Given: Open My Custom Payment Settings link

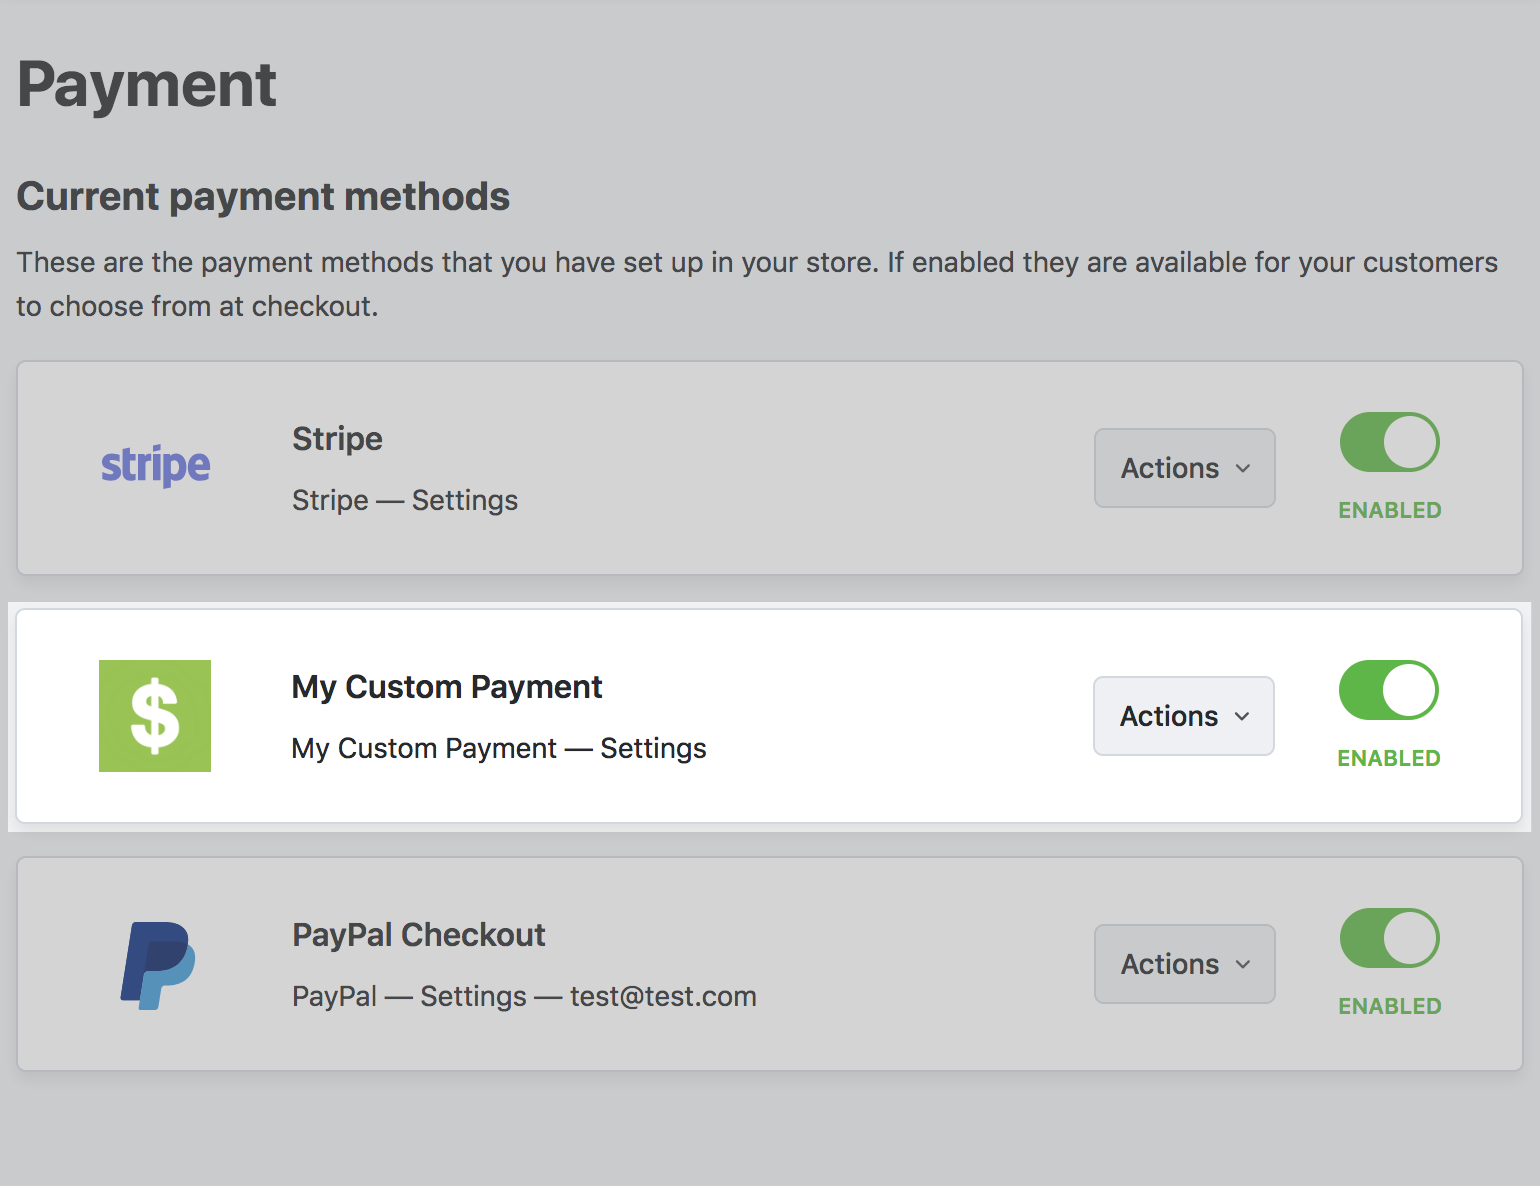Looking at the screenshot, I should 653,748.
